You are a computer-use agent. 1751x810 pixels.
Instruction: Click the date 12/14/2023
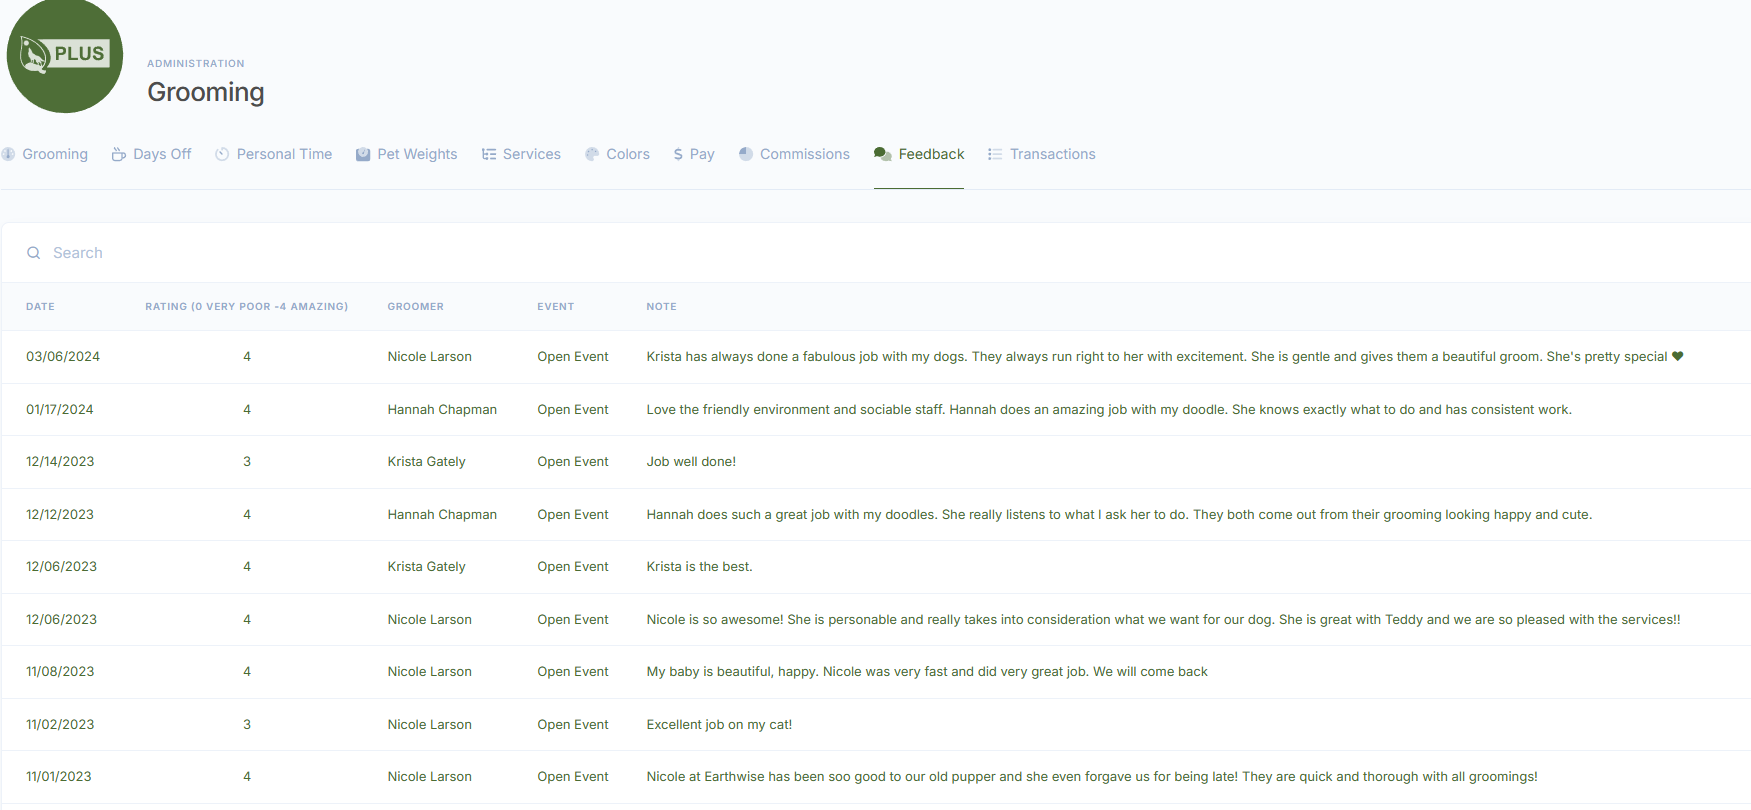tap(60, 462)
